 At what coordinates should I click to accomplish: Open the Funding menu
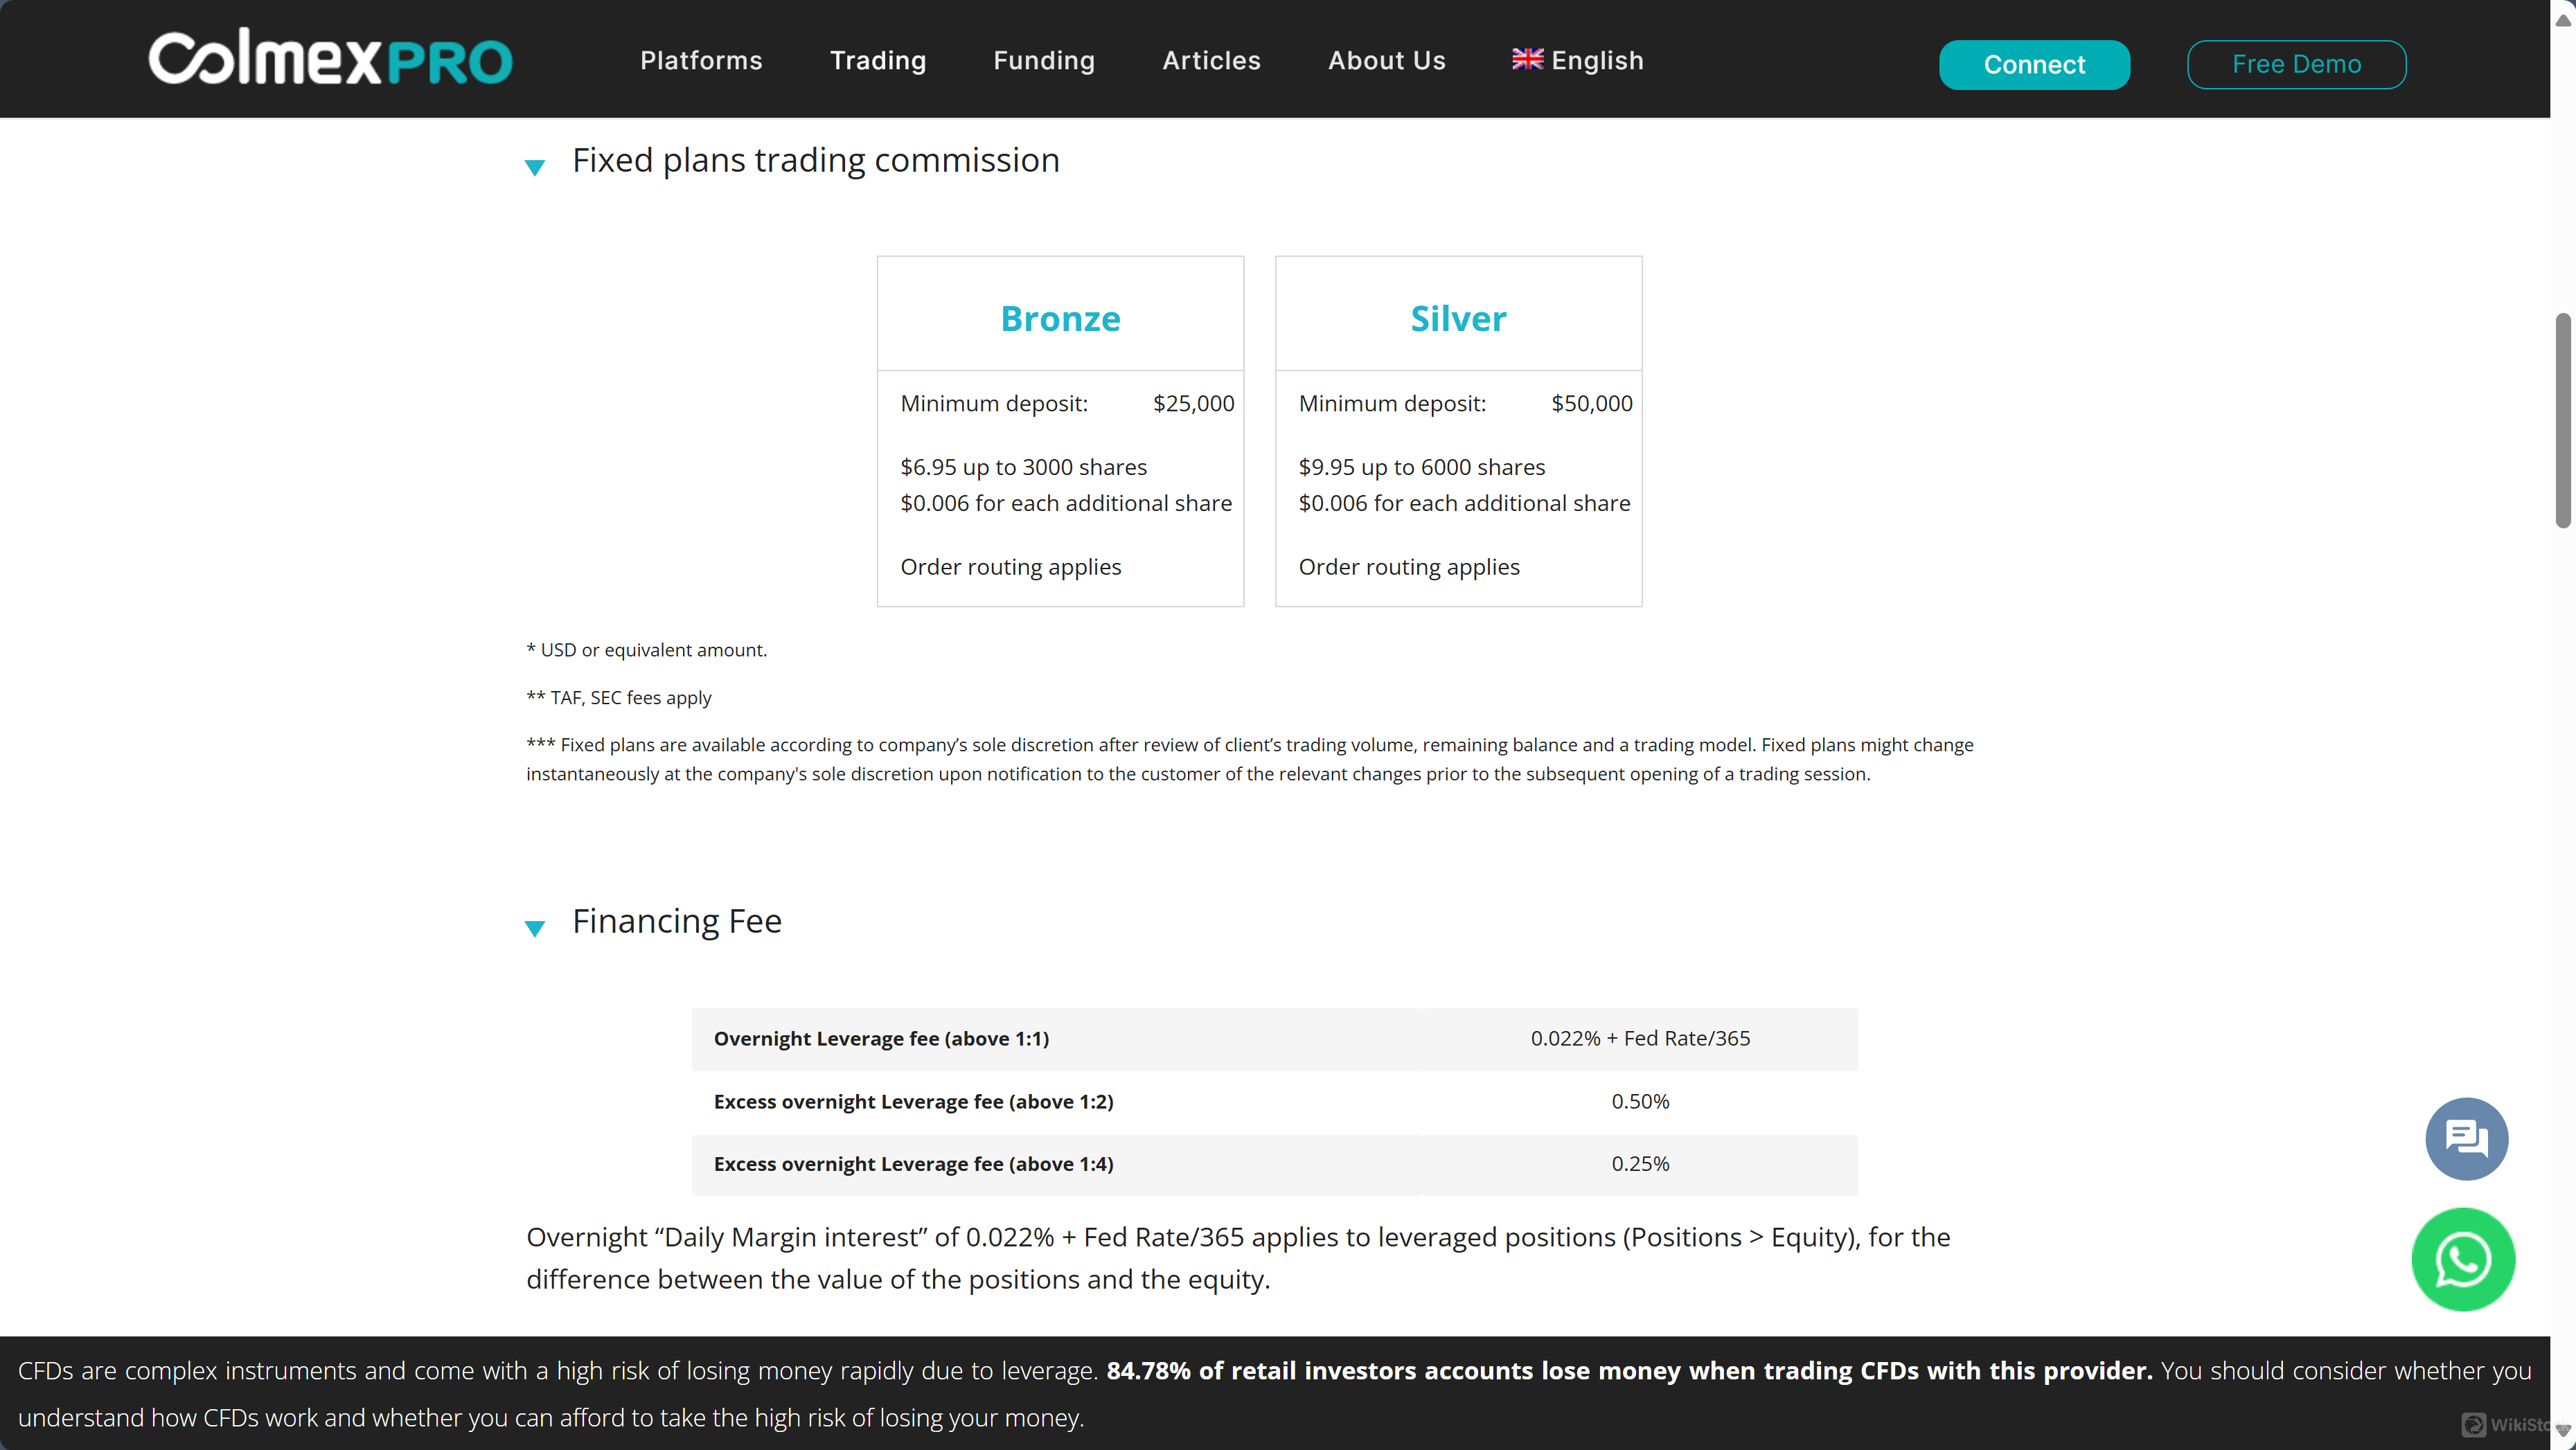[1044, 61]
